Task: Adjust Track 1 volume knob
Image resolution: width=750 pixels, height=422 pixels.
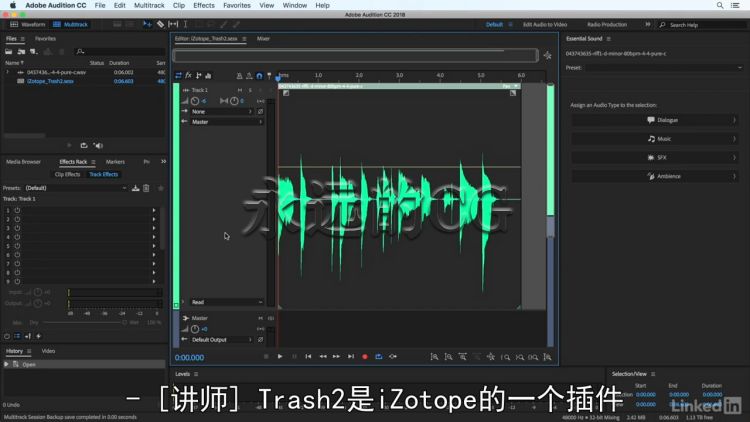Action: (195, 101)
